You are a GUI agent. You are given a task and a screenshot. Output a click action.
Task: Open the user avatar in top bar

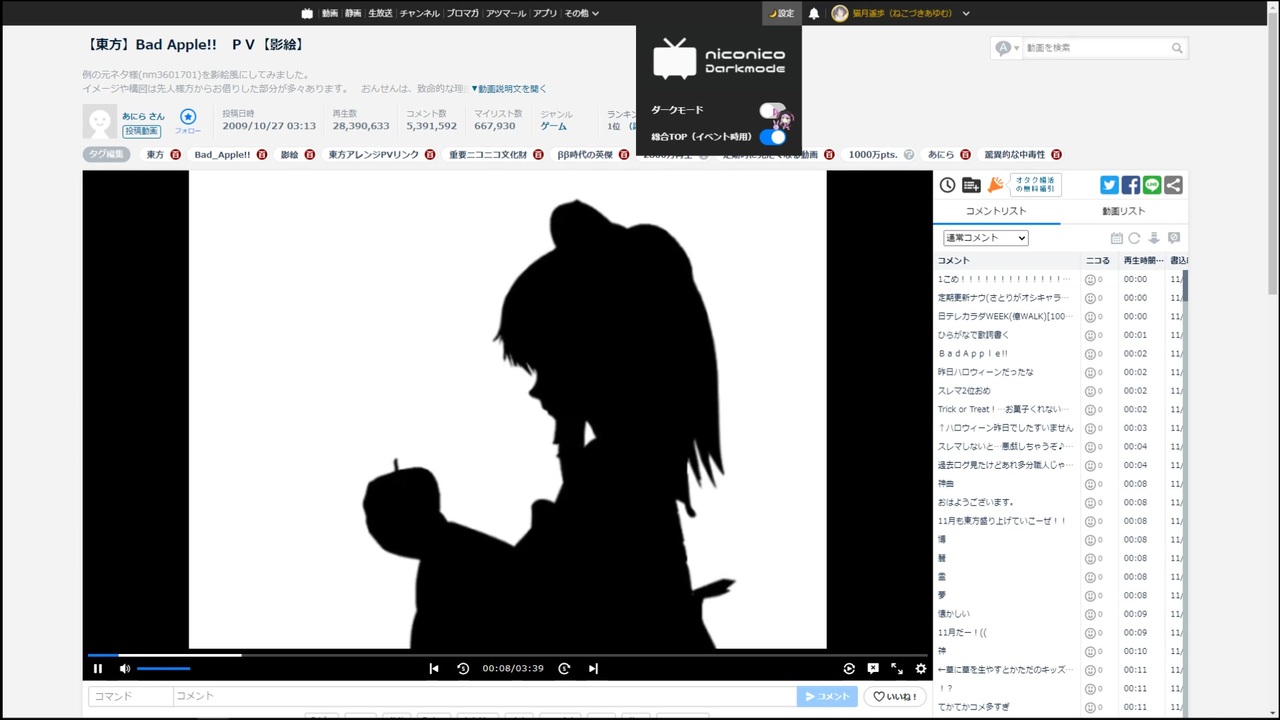pyautogui.click(x=840, y=13)
